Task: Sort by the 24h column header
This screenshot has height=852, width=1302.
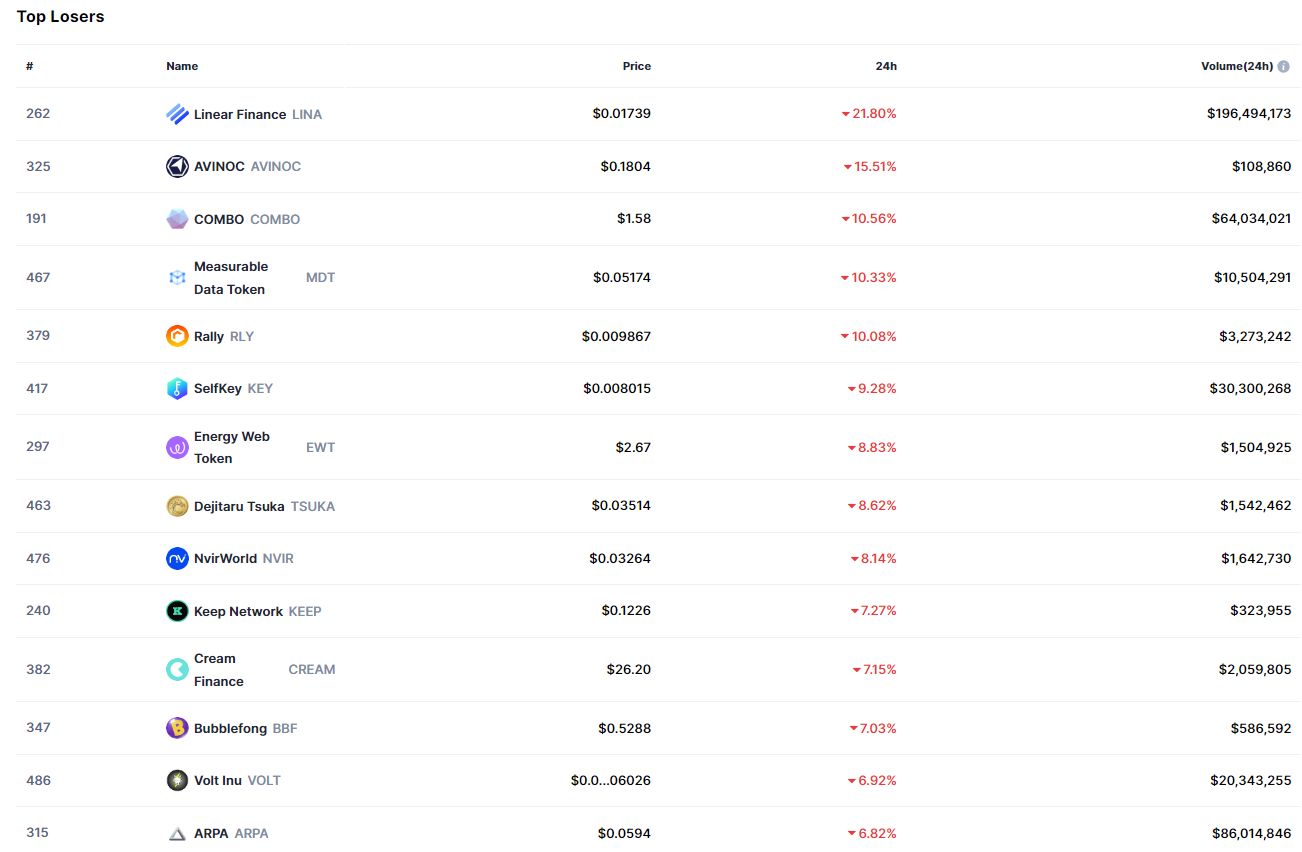Action: tap(886, 66)
